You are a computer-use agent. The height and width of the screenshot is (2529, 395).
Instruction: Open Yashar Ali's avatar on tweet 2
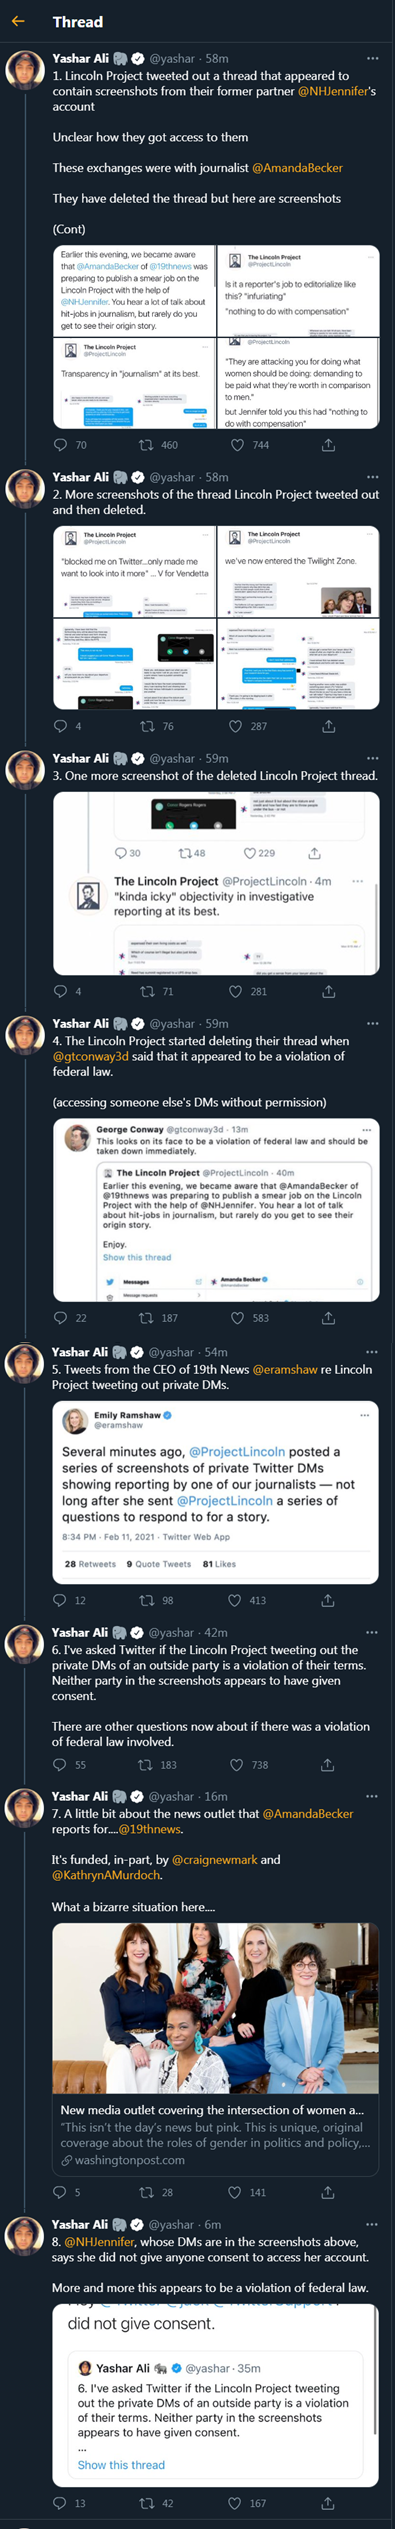(x=25, y=489)
